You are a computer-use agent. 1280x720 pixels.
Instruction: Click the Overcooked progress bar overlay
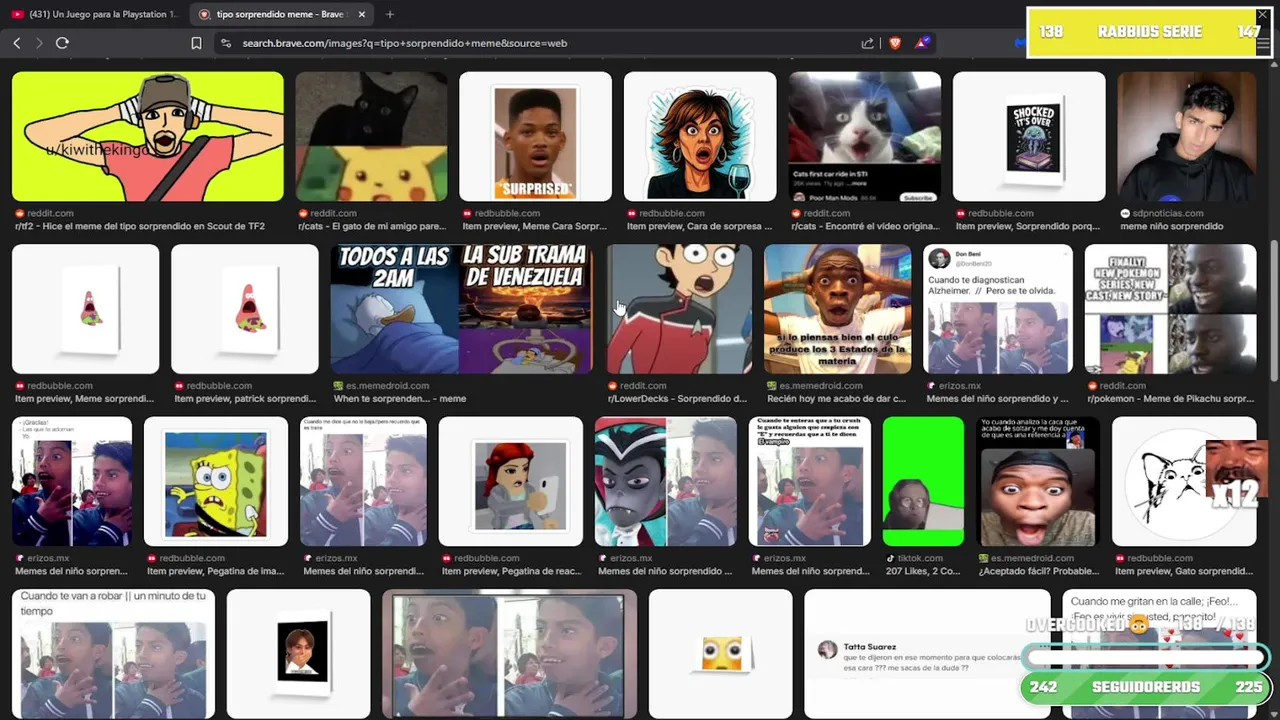[1147, 657]
